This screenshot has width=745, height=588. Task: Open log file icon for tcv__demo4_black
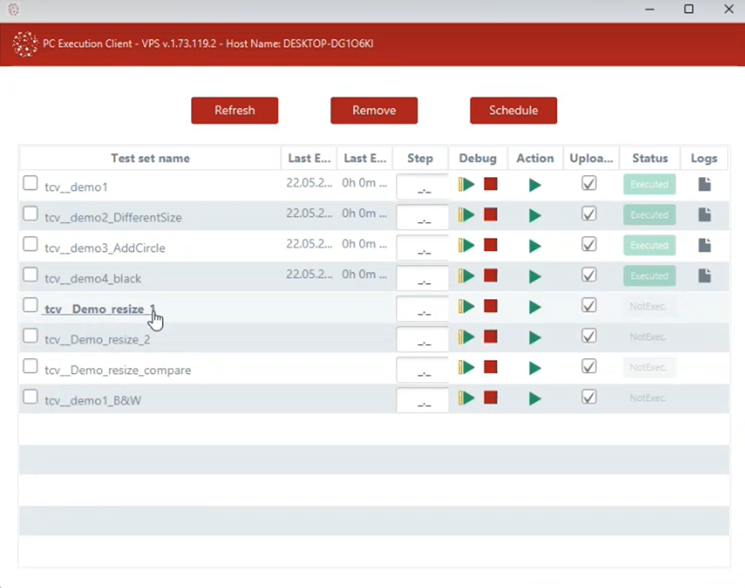point(705,276)
